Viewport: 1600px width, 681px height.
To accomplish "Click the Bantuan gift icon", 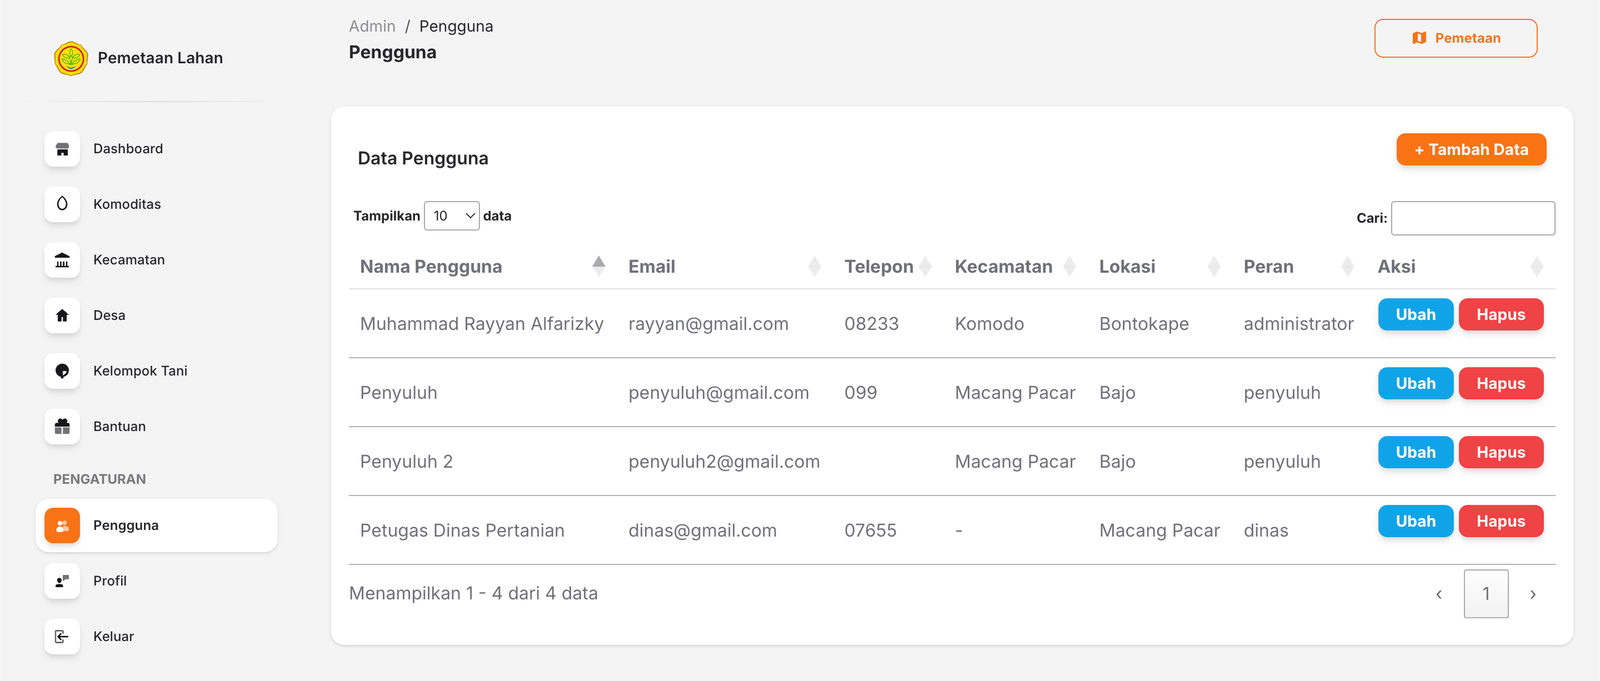I will (x=62, y=426).
